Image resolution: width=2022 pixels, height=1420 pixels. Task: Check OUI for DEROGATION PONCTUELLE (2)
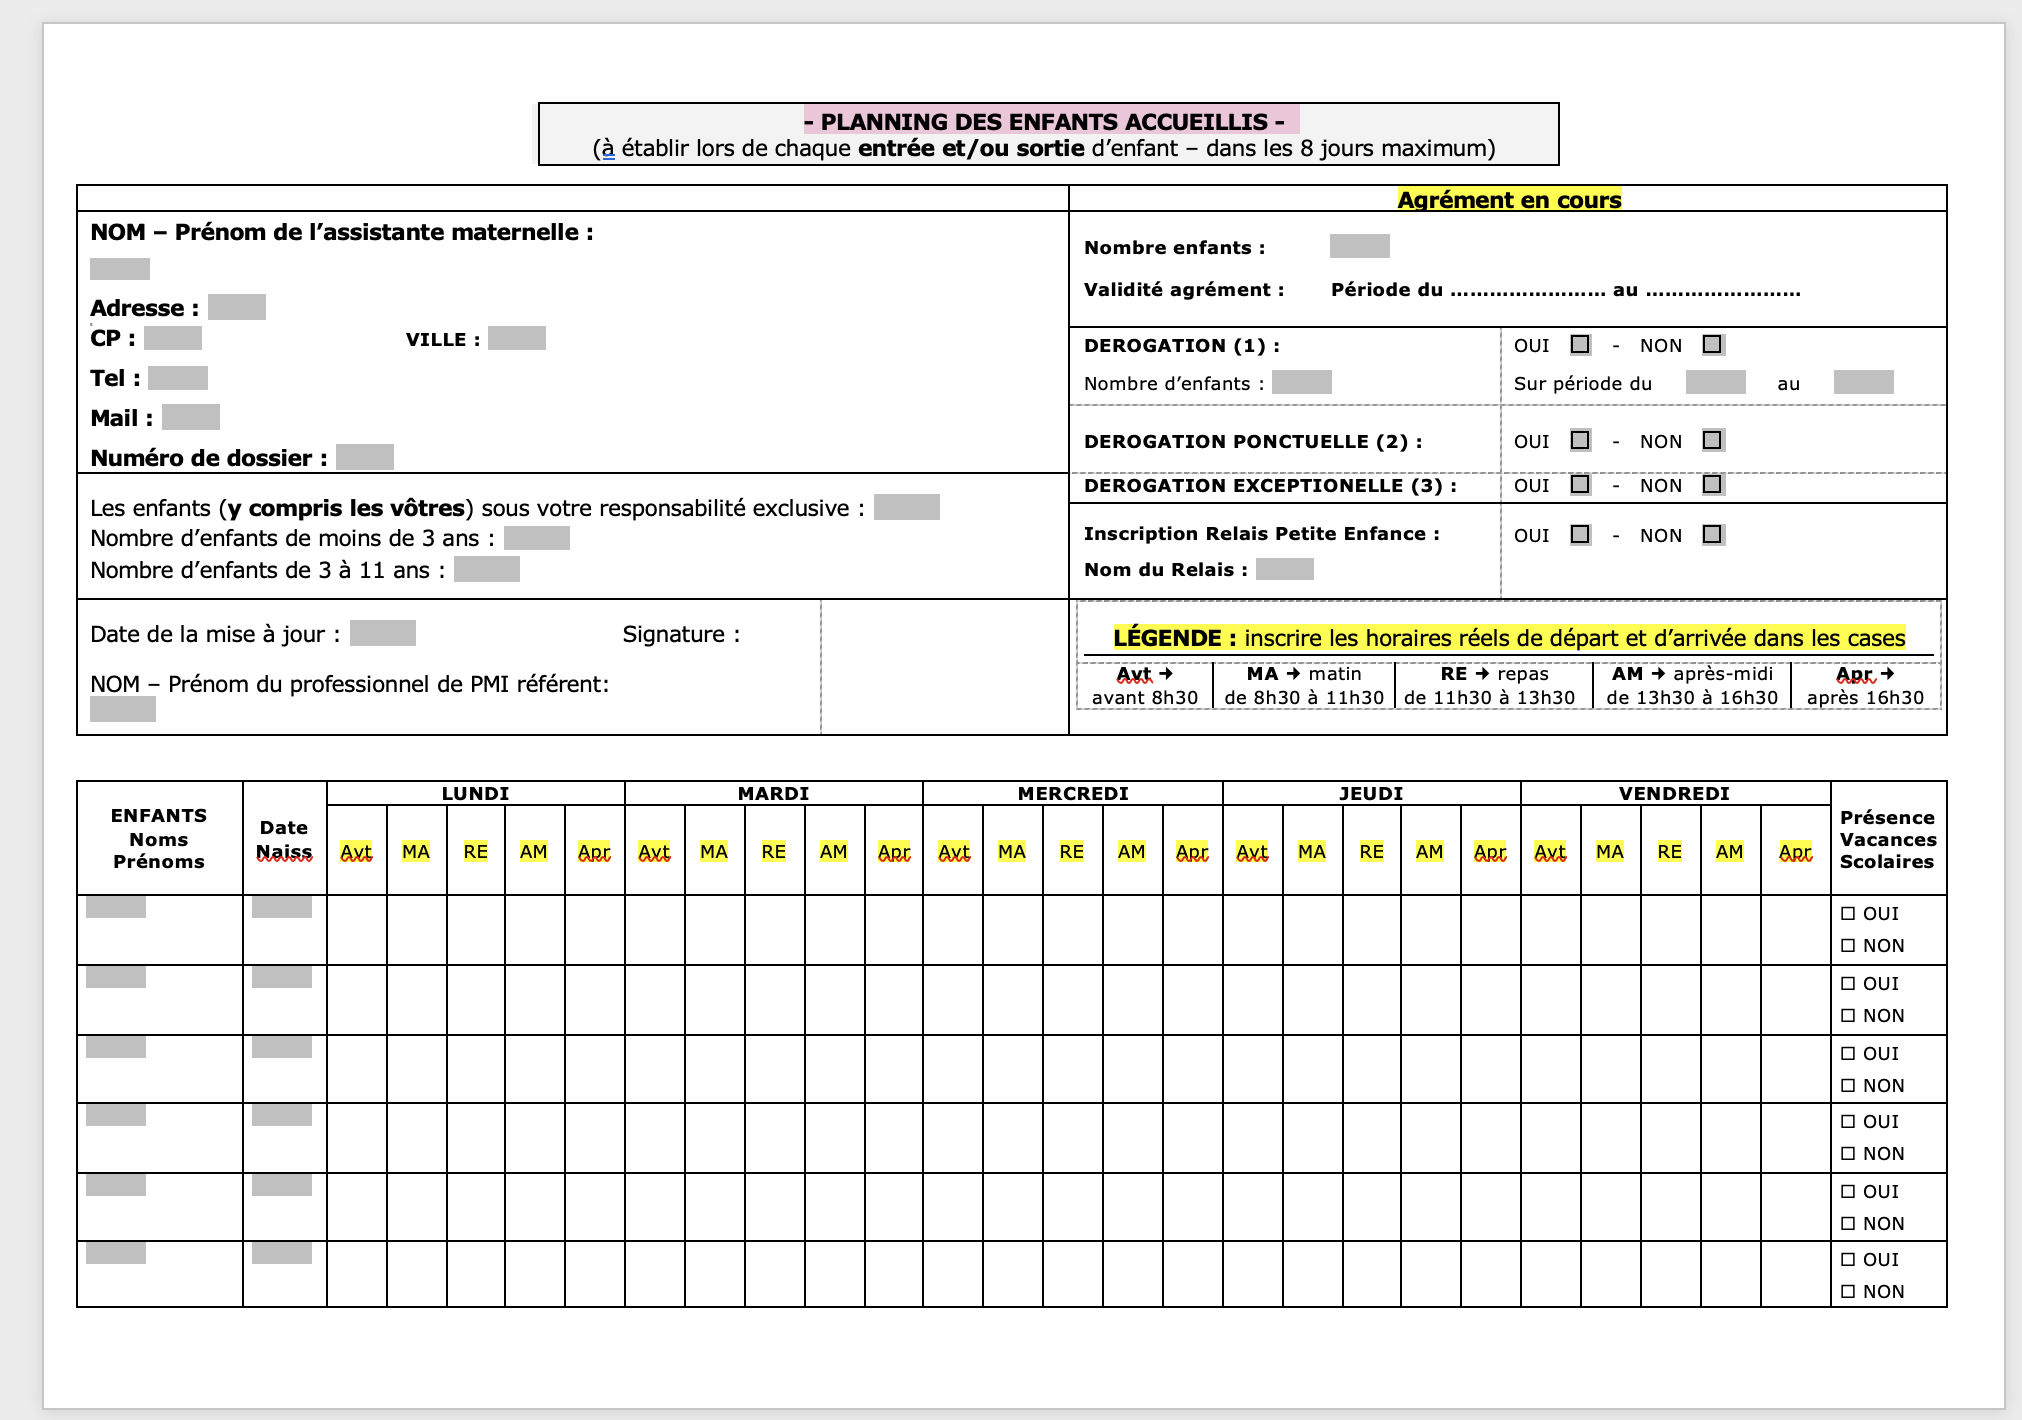click(1580, 440)
